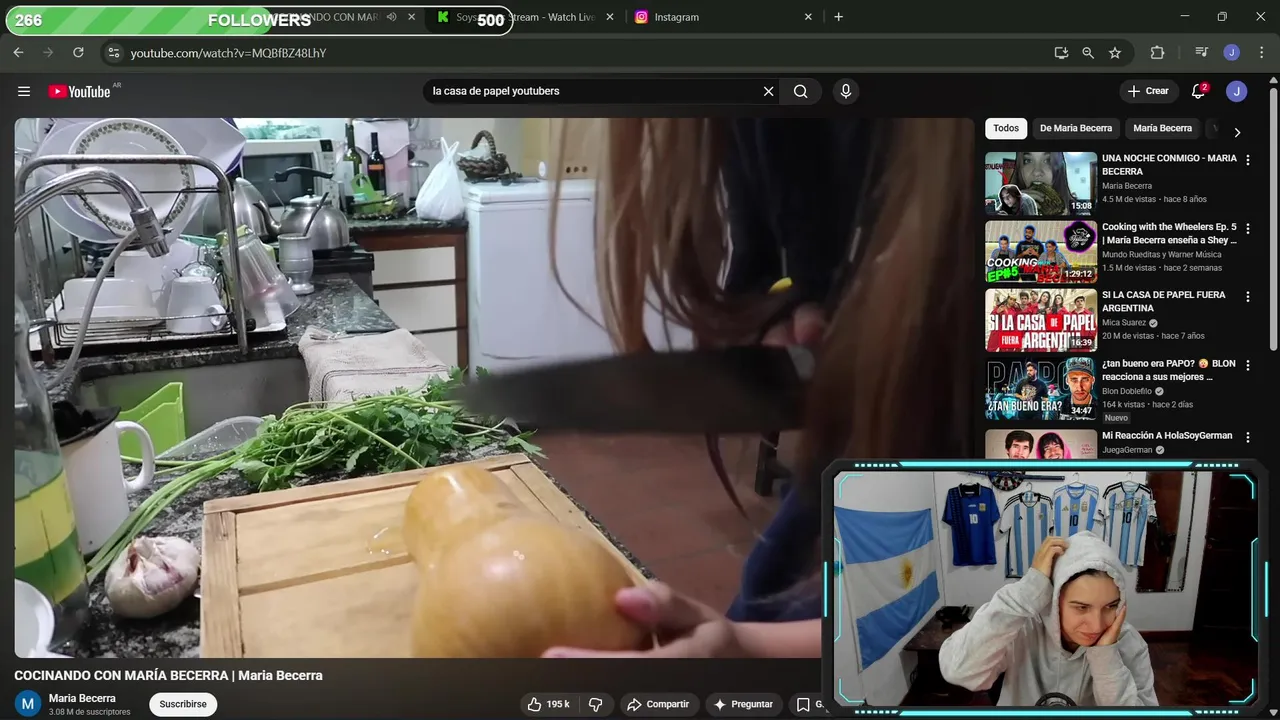Show more filter chips with right arrow
This screenshot has width=1280, height=720.
pos(1237,132)
